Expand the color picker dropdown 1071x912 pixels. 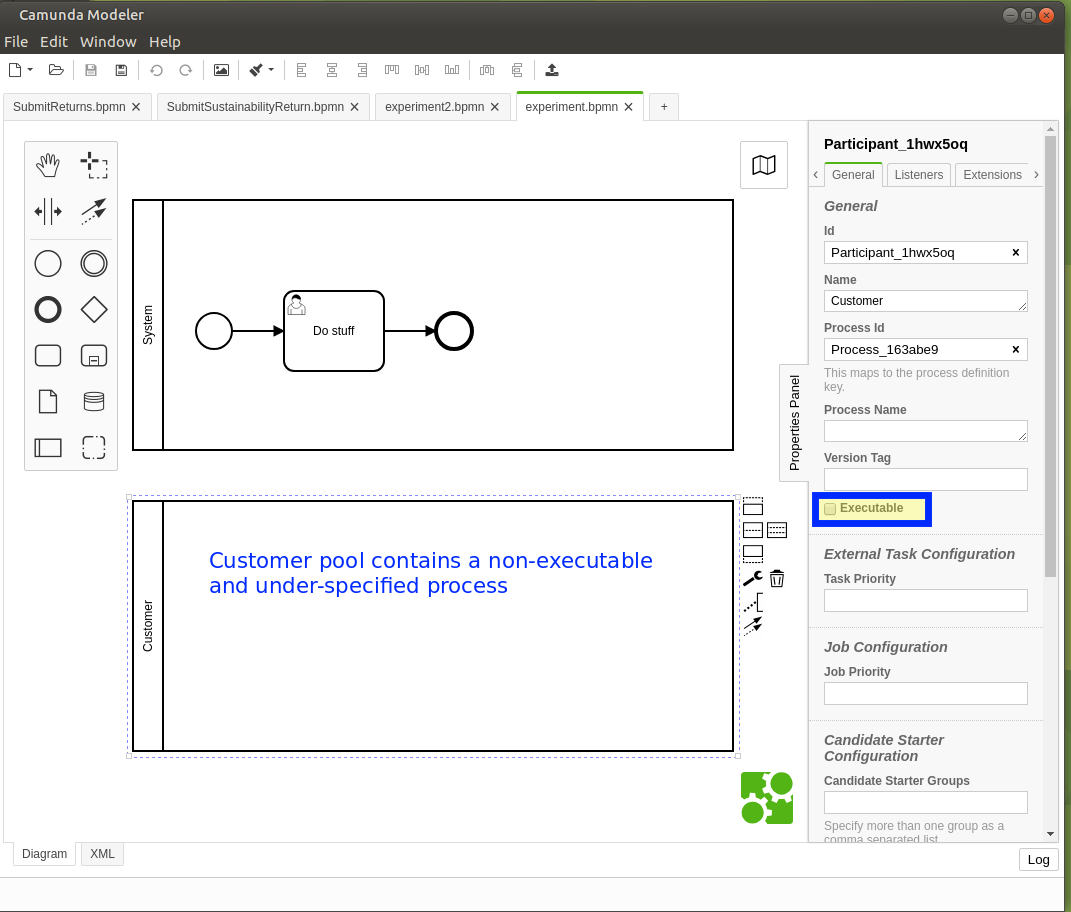[271, 70]
